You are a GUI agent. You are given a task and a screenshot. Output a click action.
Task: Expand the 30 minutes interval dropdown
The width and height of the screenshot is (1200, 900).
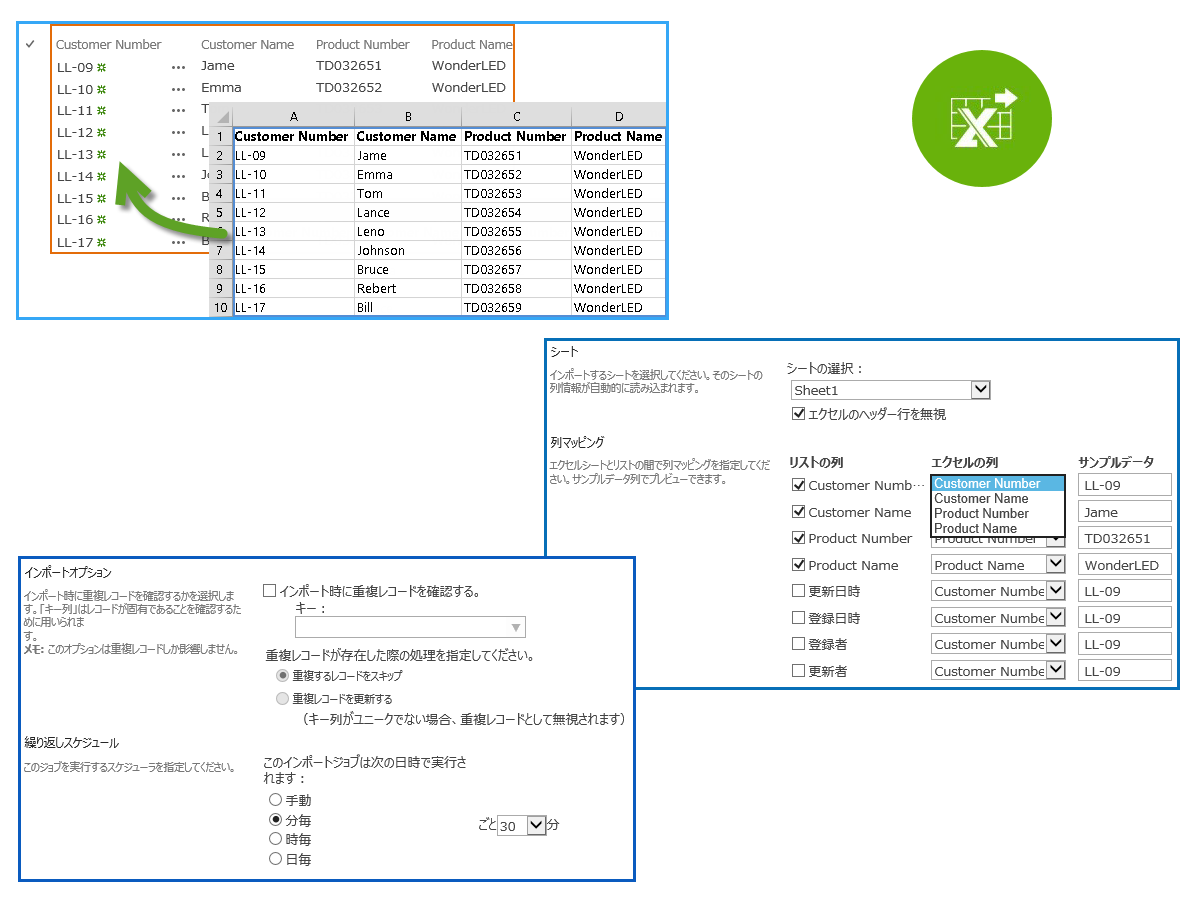click(536, 826)
